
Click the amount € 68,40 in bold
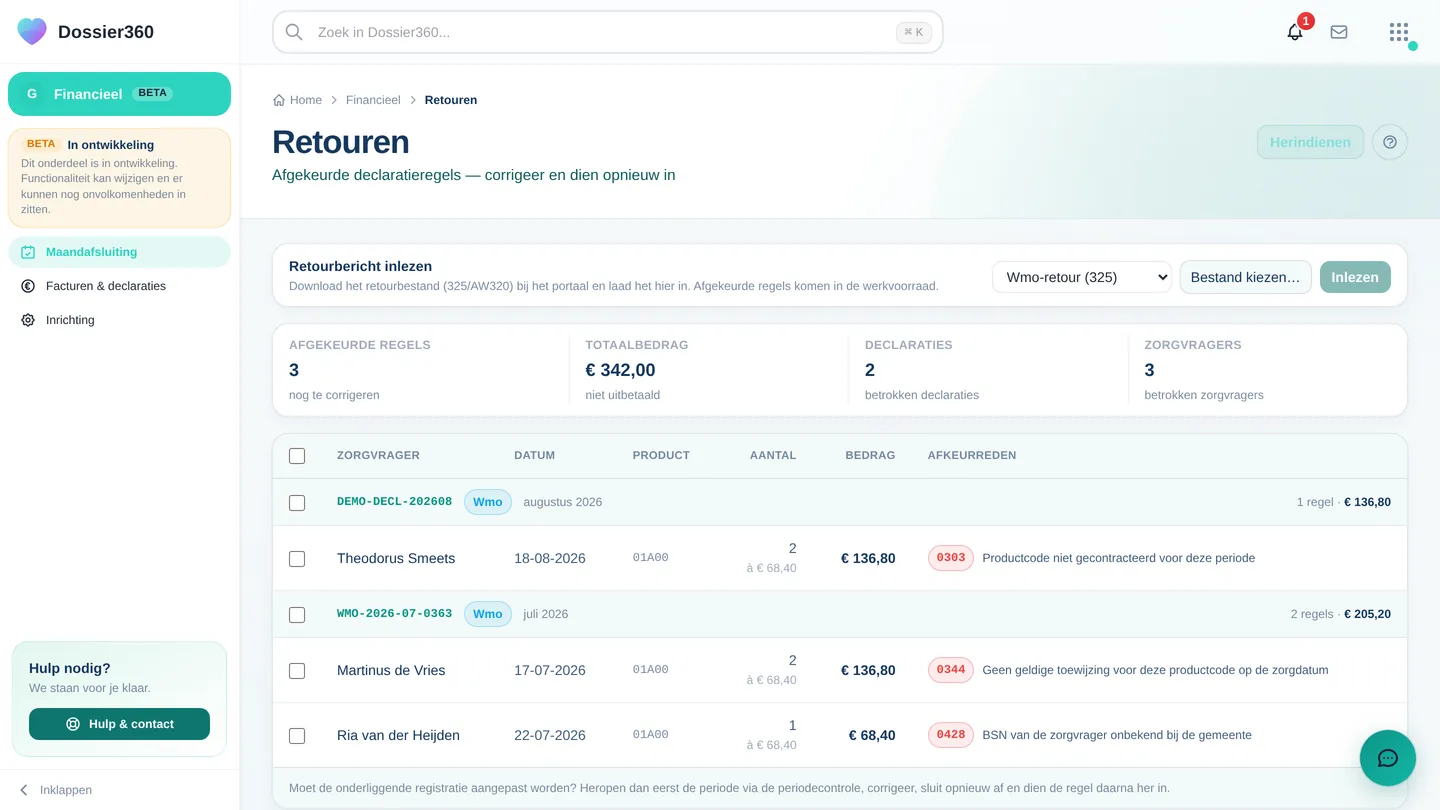coord(872,735)
